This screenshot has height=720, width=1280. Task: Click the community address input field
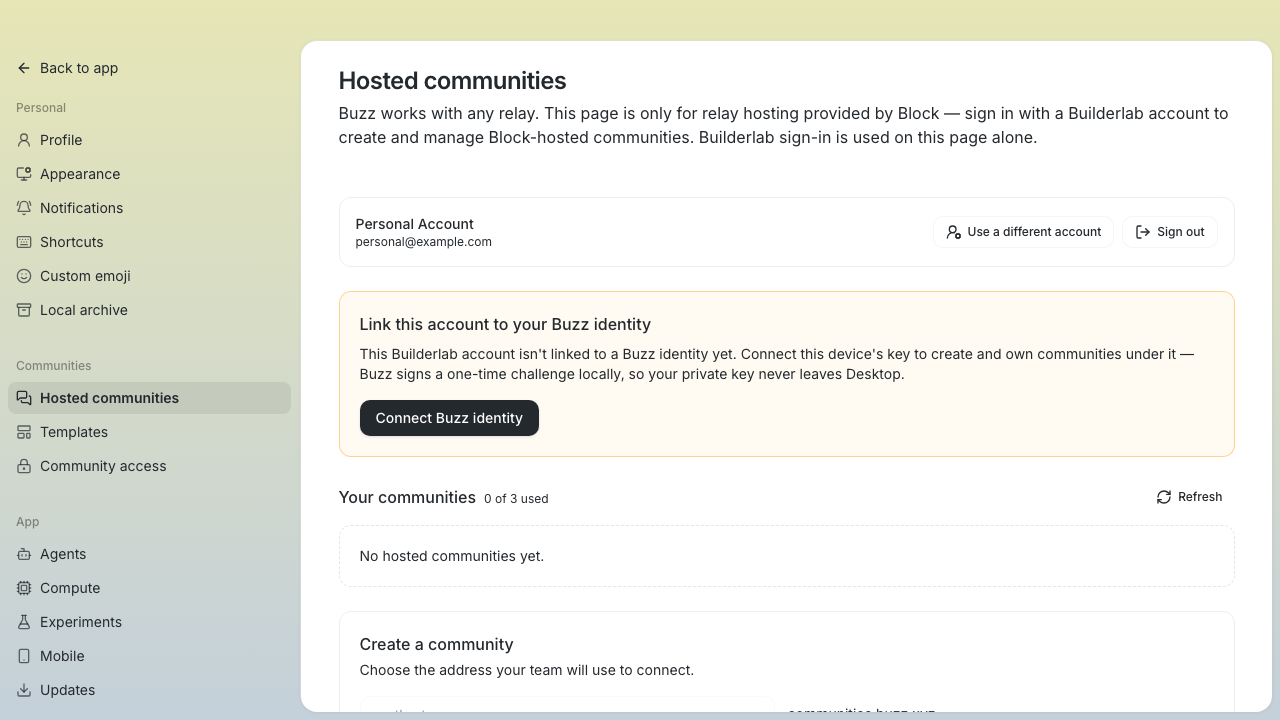tap(567, 706)
